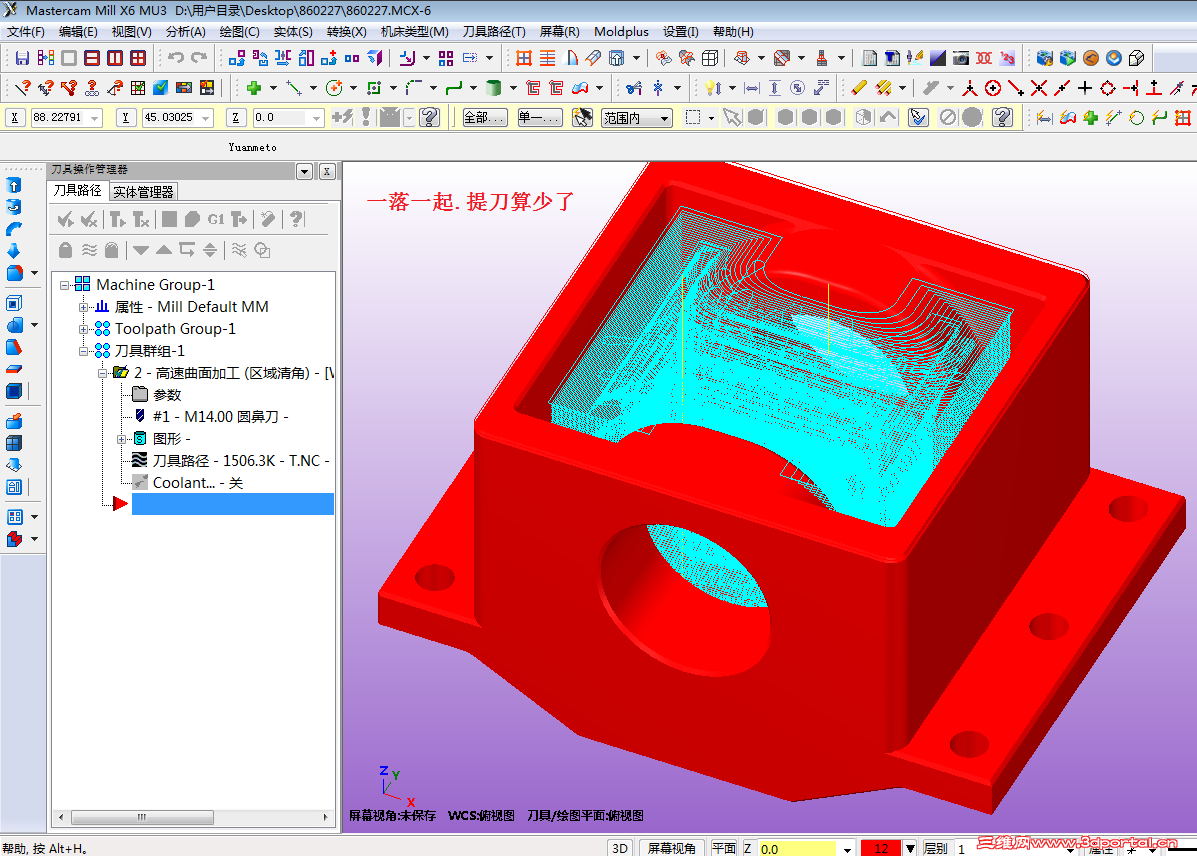The height and width of the screenshot is (856, 1197).
Task: Click the G1 post toolpath icon
Action: point(216,220)
